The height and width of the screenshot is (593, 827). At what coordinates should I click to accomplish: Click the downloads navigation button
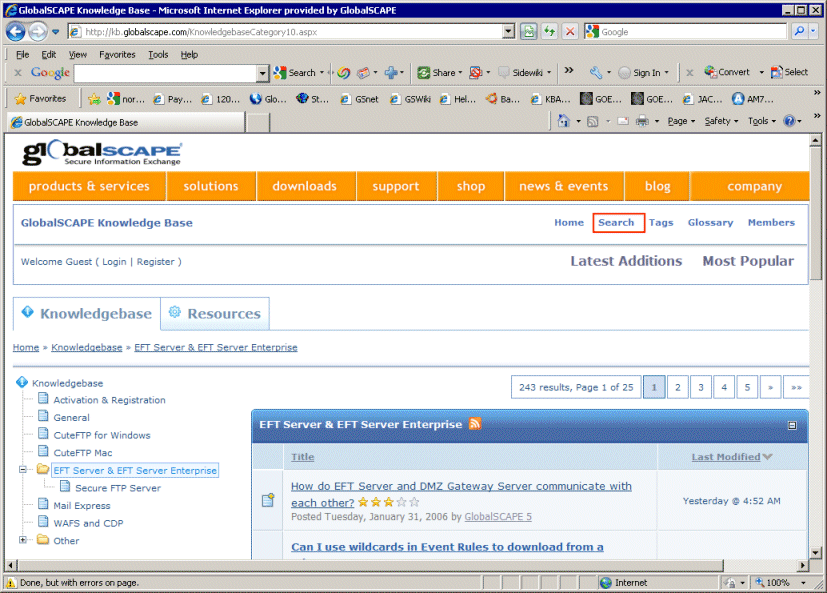pos(304,186)
